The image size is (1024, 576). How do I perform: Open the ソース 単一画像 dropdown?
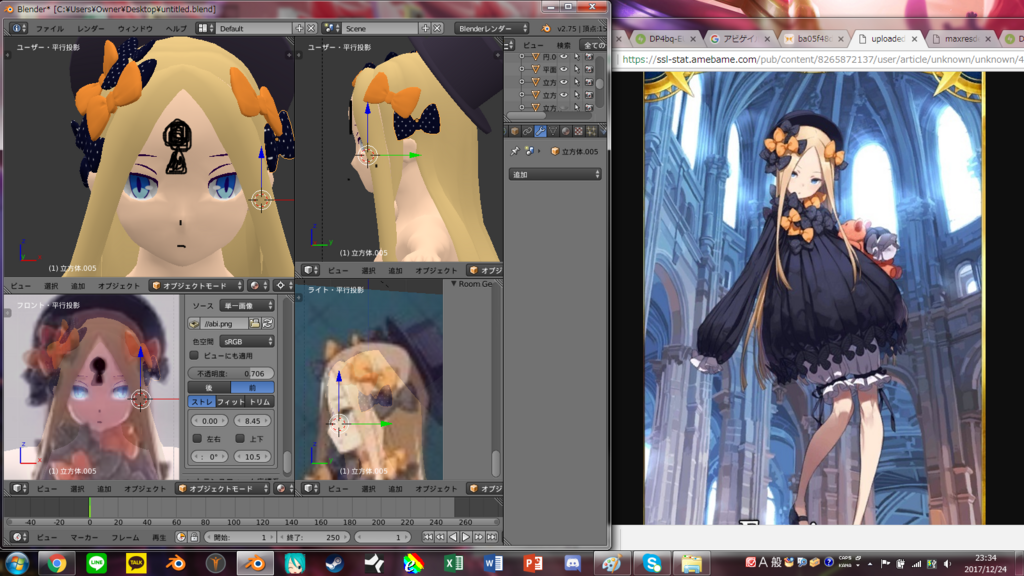coord(247,306)
